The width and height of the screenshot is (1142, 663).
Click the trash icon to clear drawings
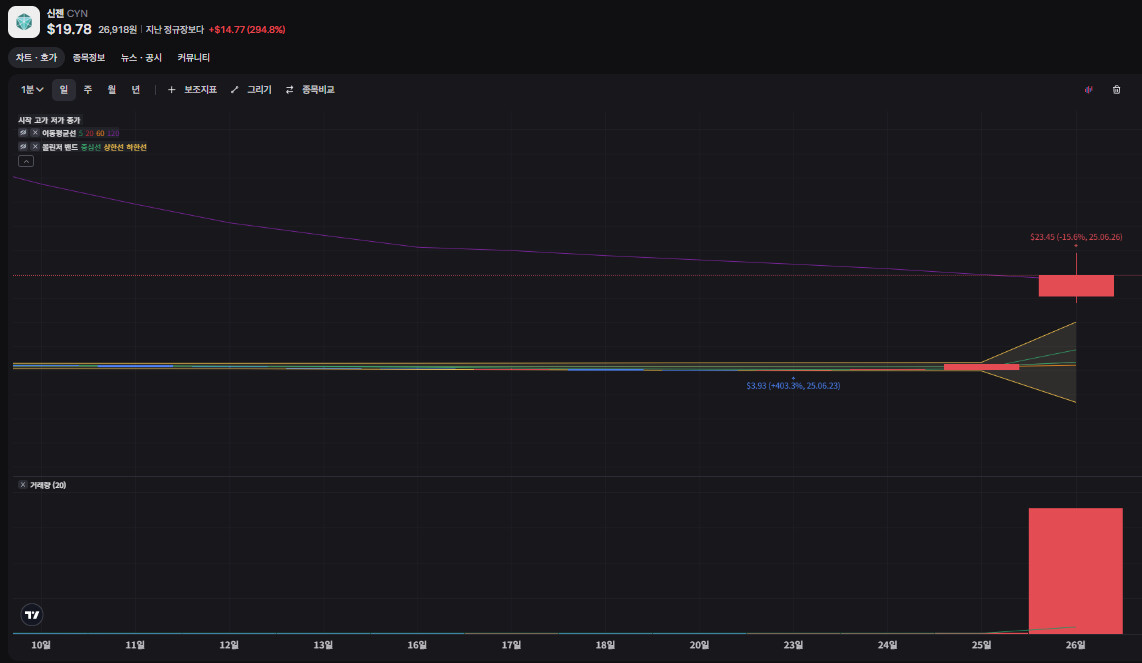tap(1116, 90)
